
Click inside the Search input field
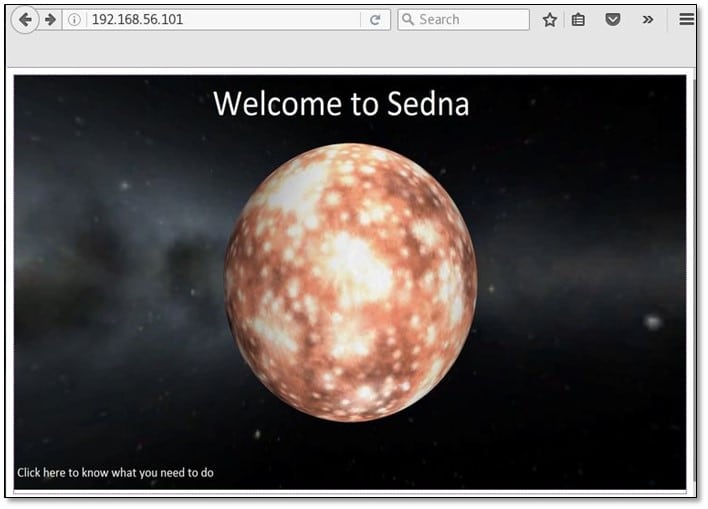470,20
